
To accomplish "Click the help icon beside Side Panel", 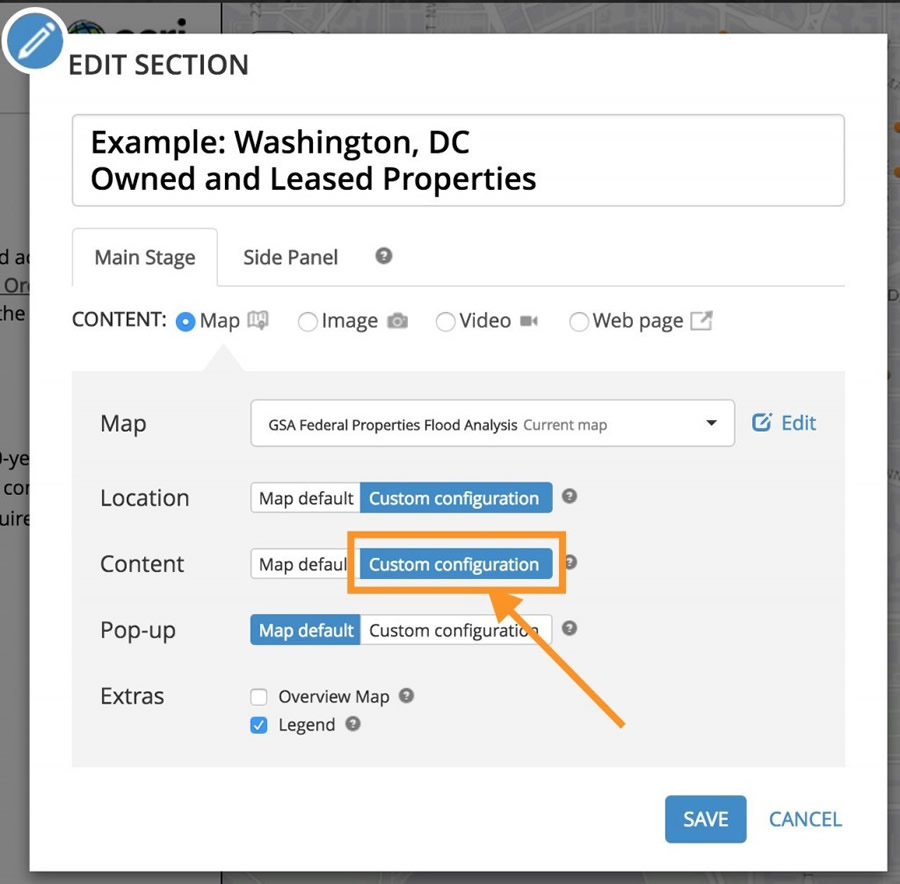I will tap(383, 256).
